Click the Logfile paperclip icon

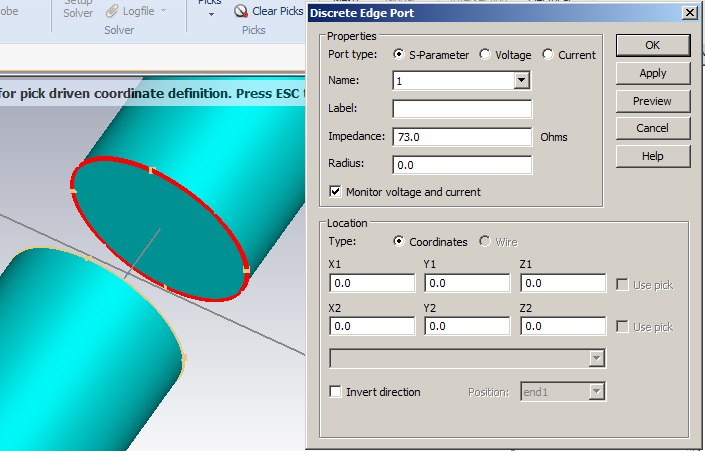pos(111,12)
